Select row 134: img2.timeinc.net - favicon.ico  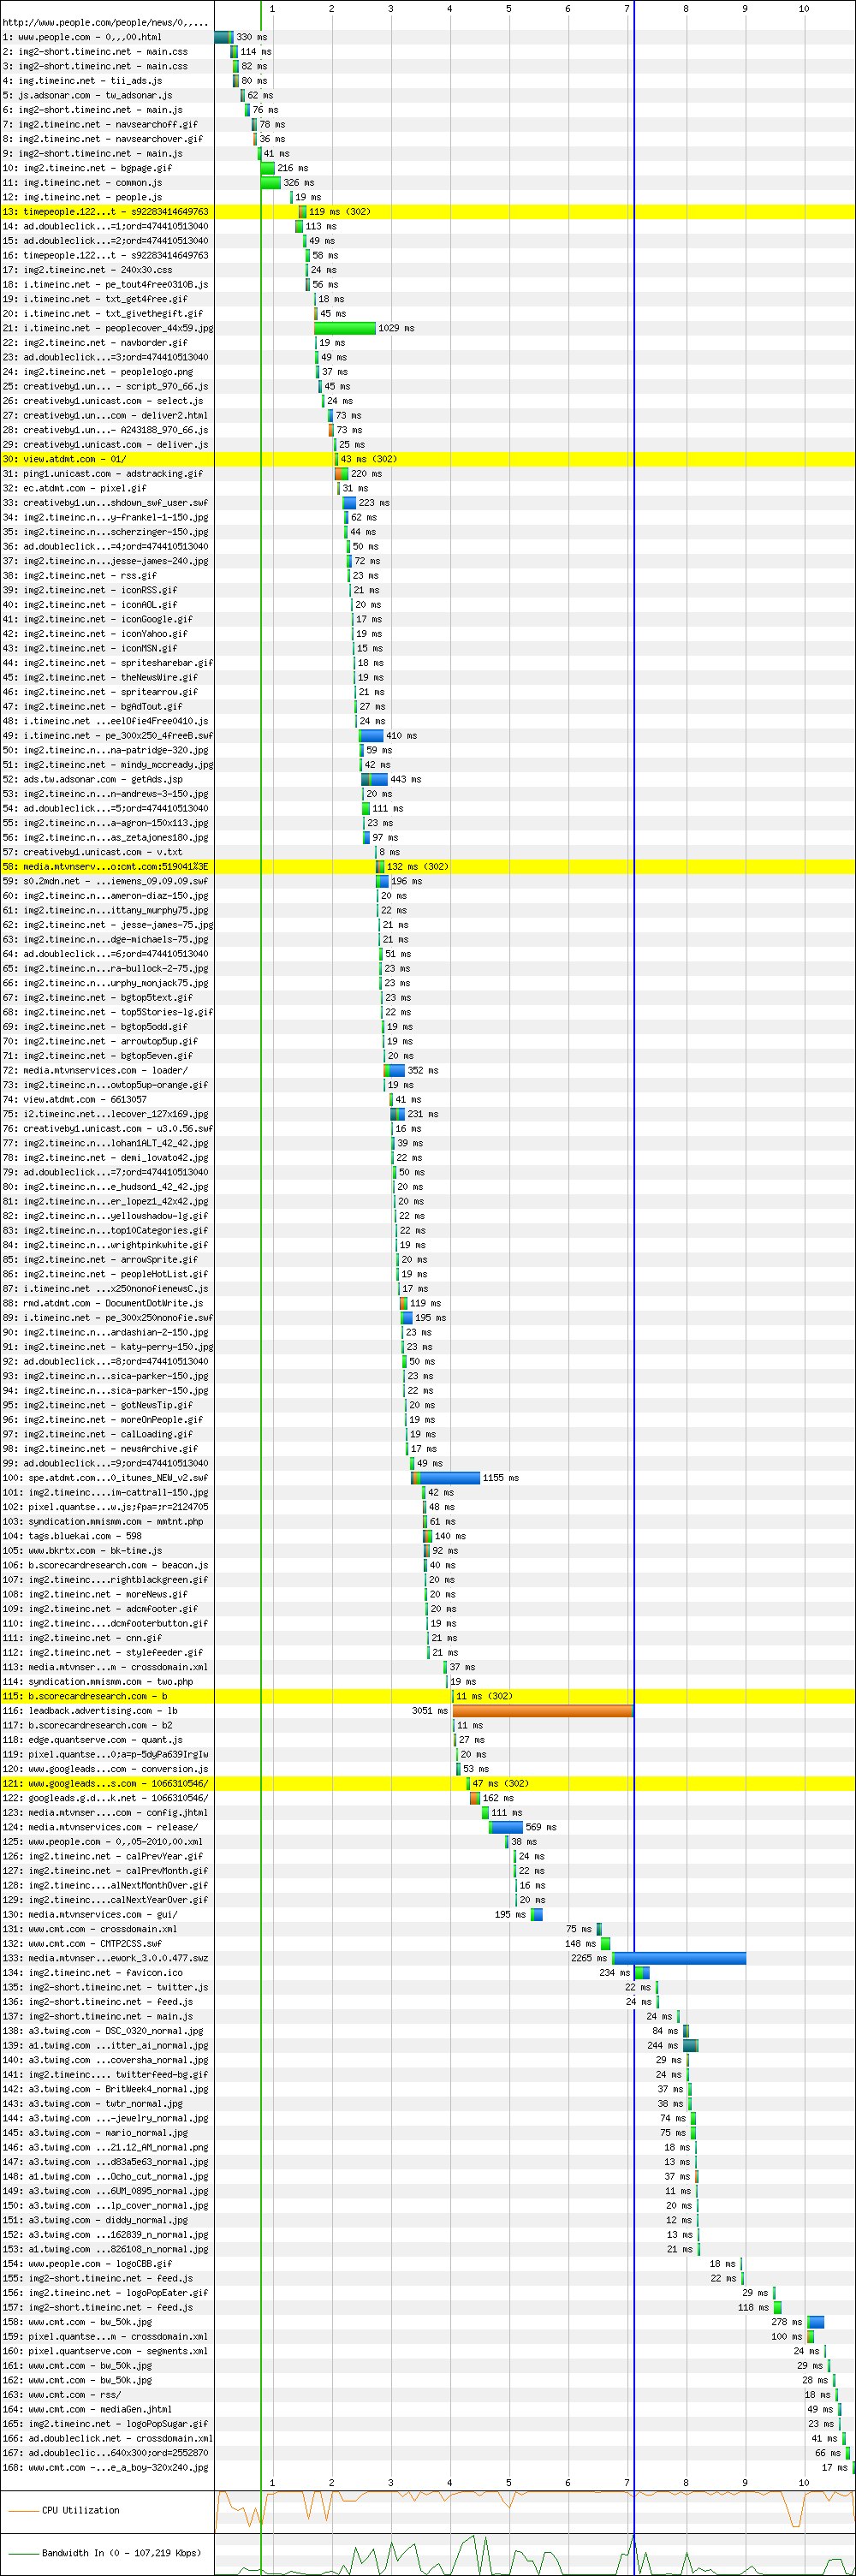click(428, 1973)
